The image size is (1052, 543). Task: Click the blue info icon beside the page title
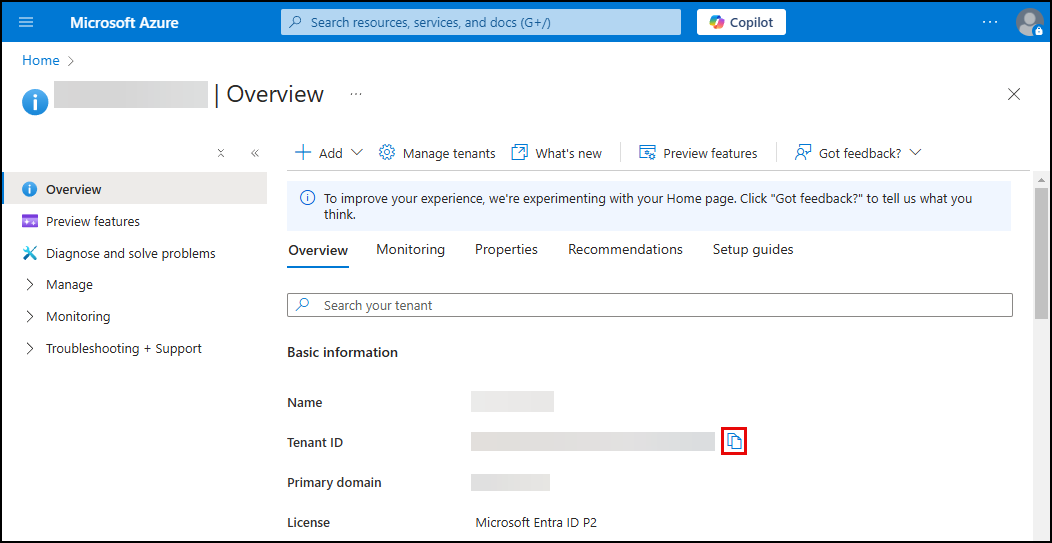click(35, 102)
